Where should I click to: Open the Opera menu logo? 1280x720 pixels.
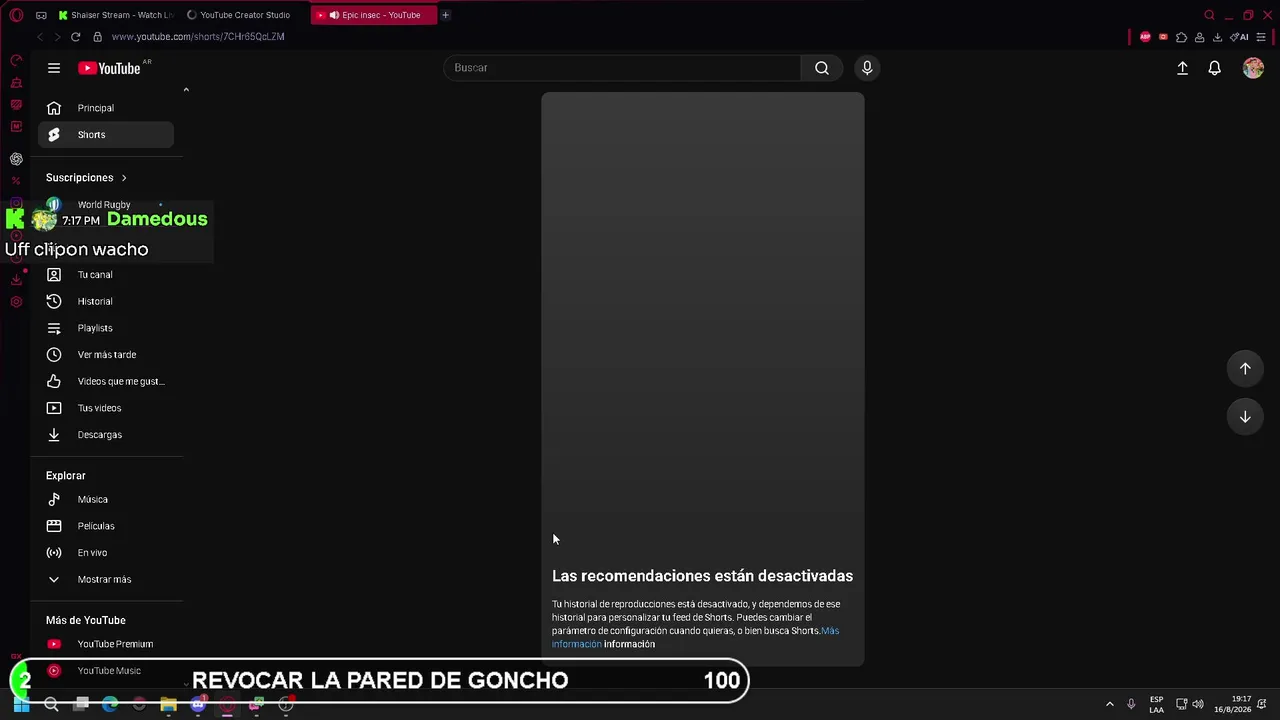click(x=16, y=15)
